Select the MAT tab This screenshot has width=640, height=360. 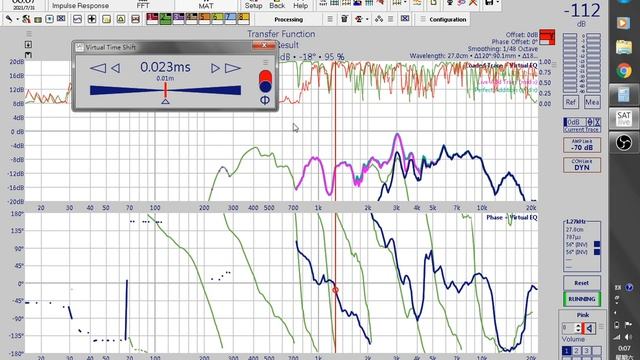coord(206,5)
